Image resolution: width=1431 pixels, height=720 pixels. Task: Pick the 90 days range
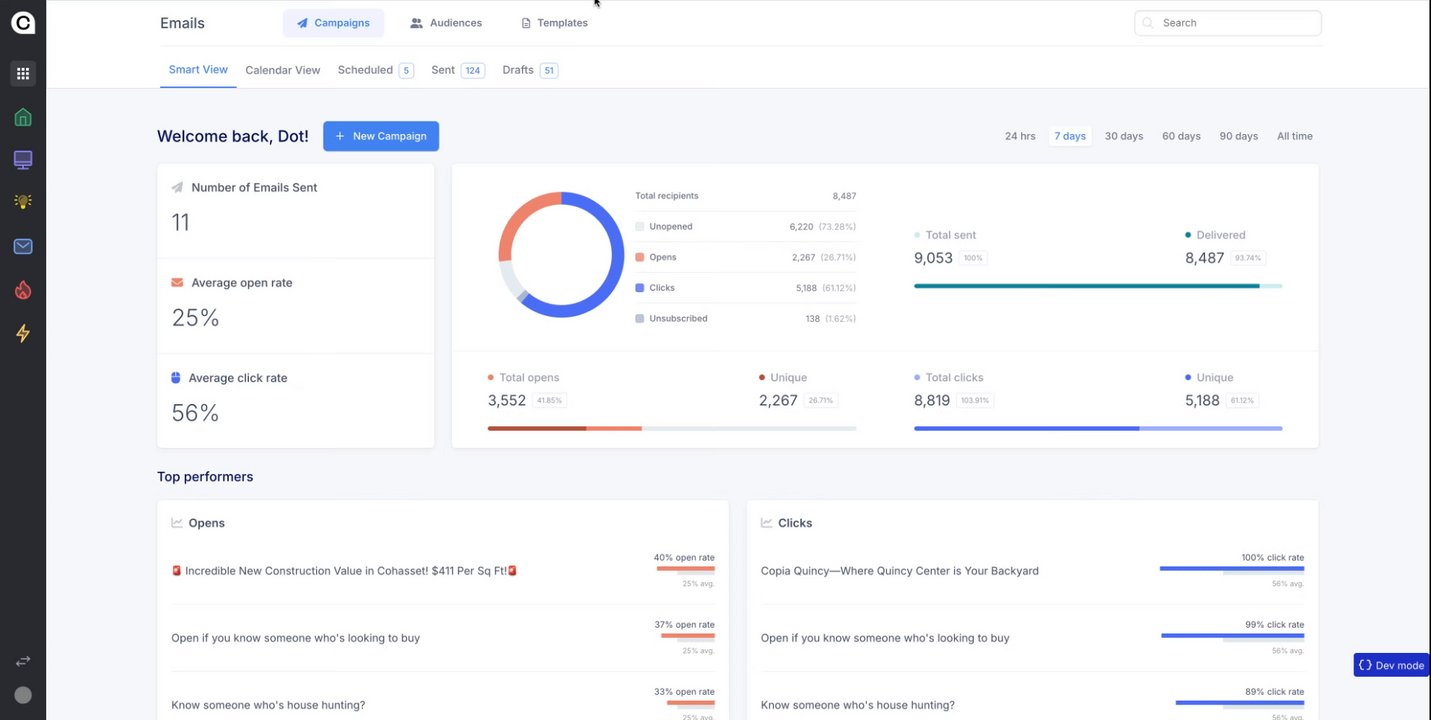point(1239,136)
